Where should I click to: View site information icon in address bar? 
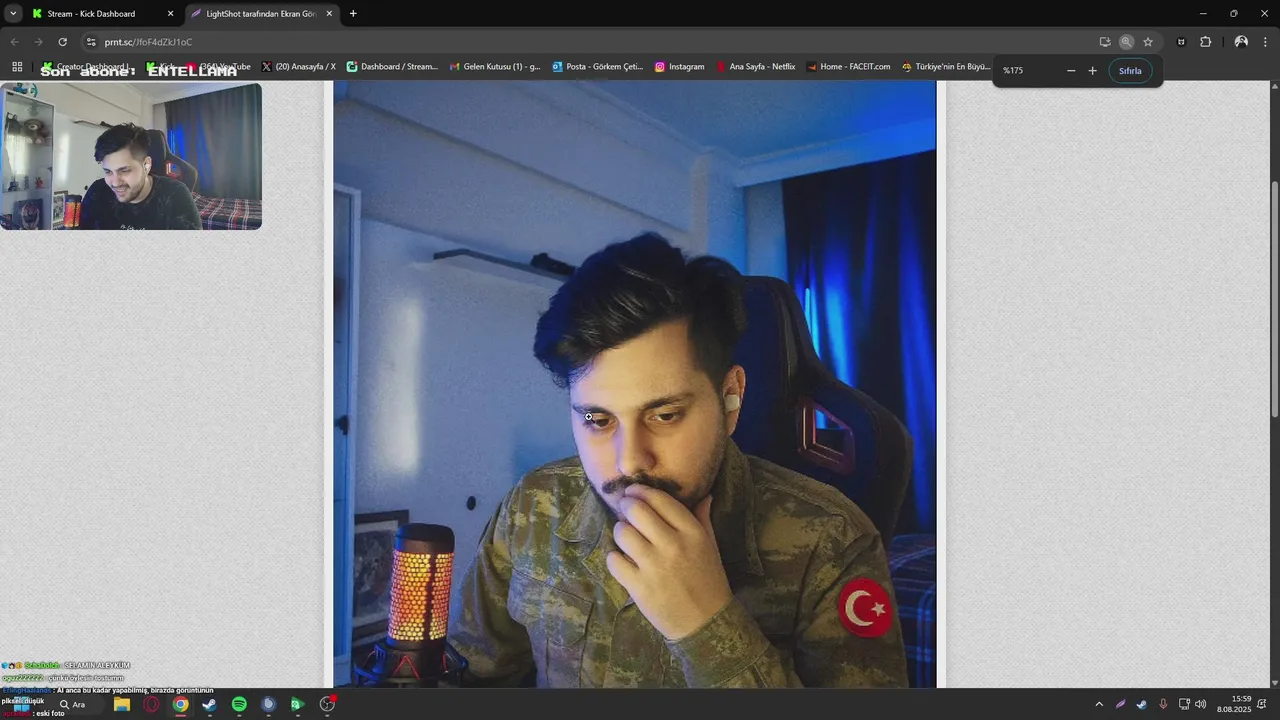[91, 42]
